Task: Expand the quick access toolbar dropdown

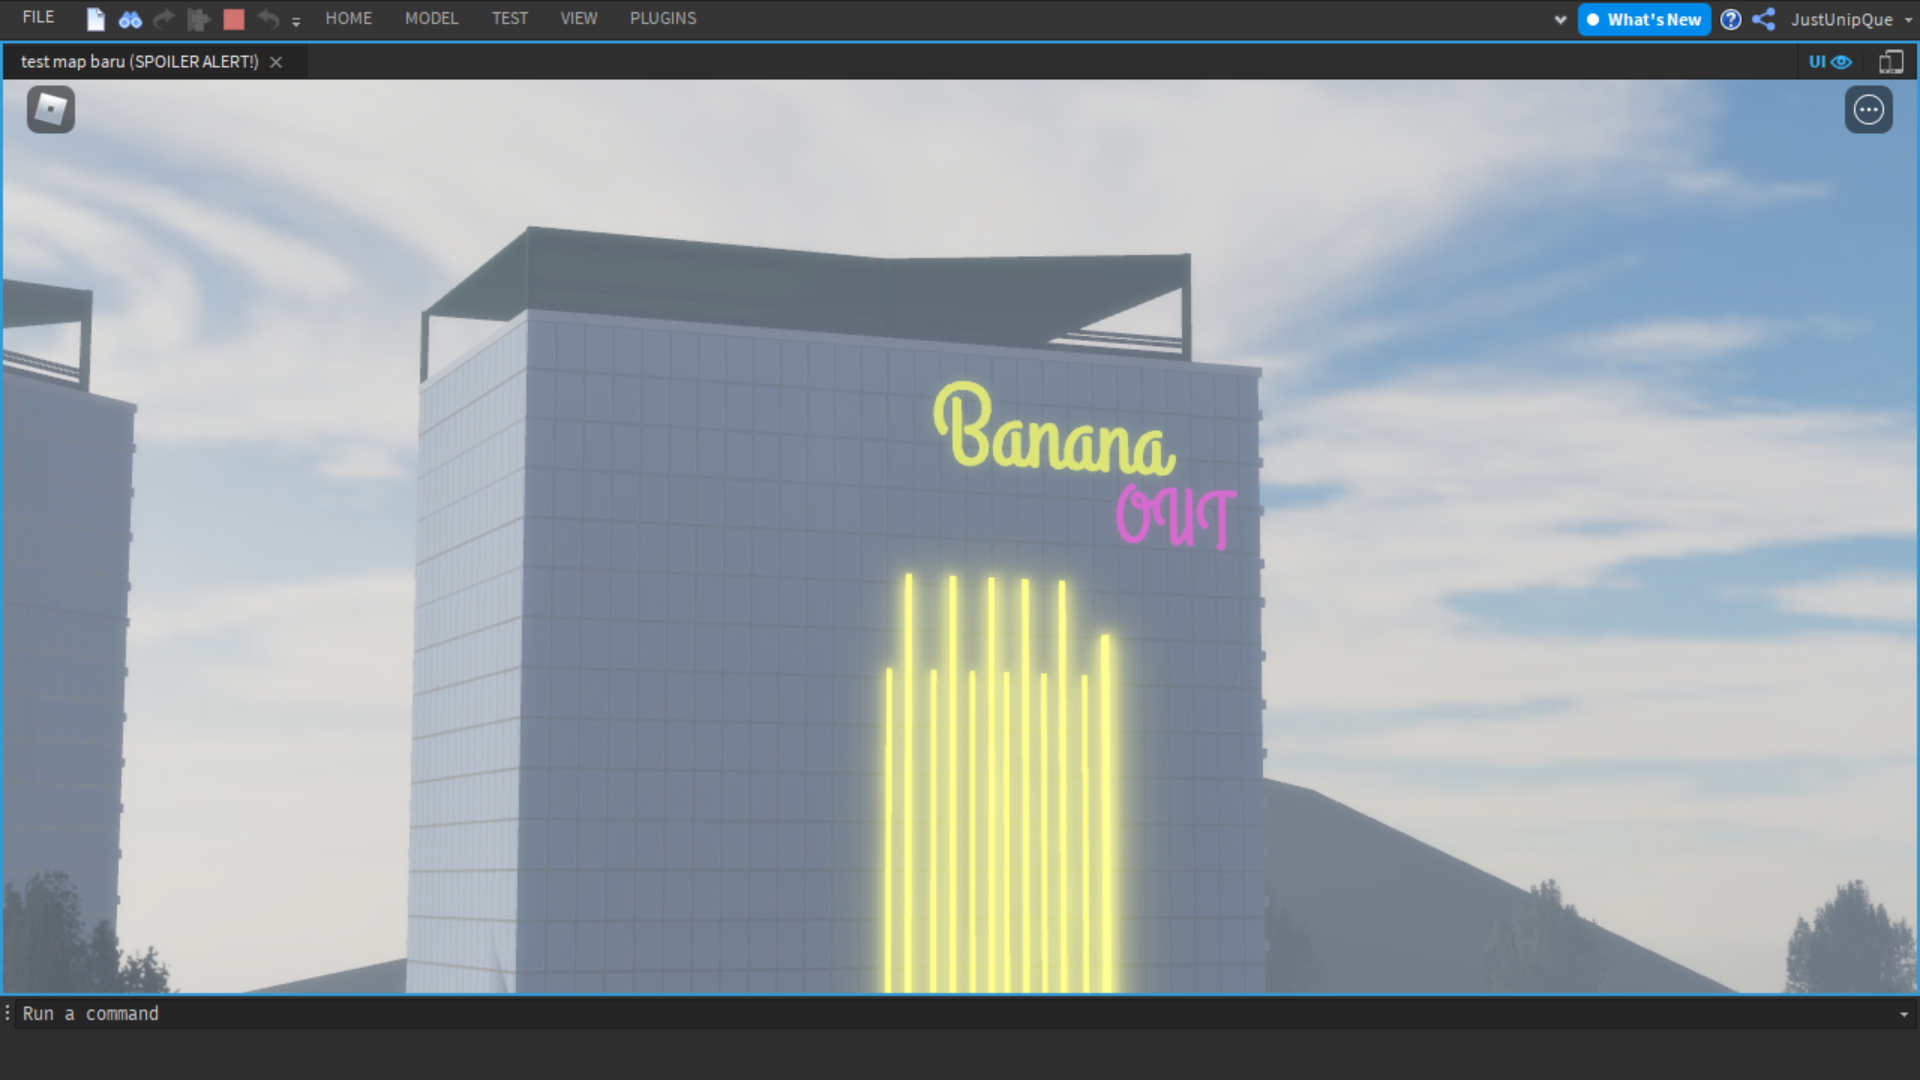Action: (296, 21)
